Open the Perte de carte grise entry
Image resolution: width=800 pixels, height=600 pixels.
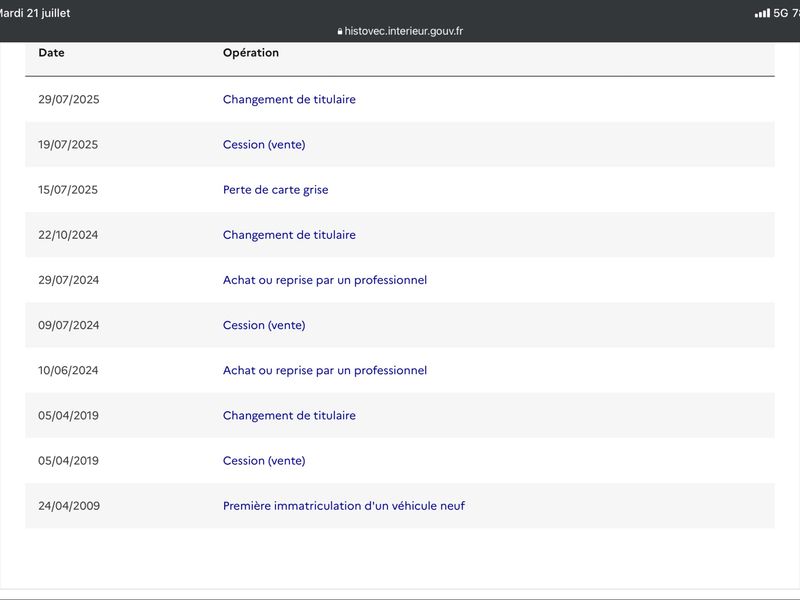click(x=276, y=190)
